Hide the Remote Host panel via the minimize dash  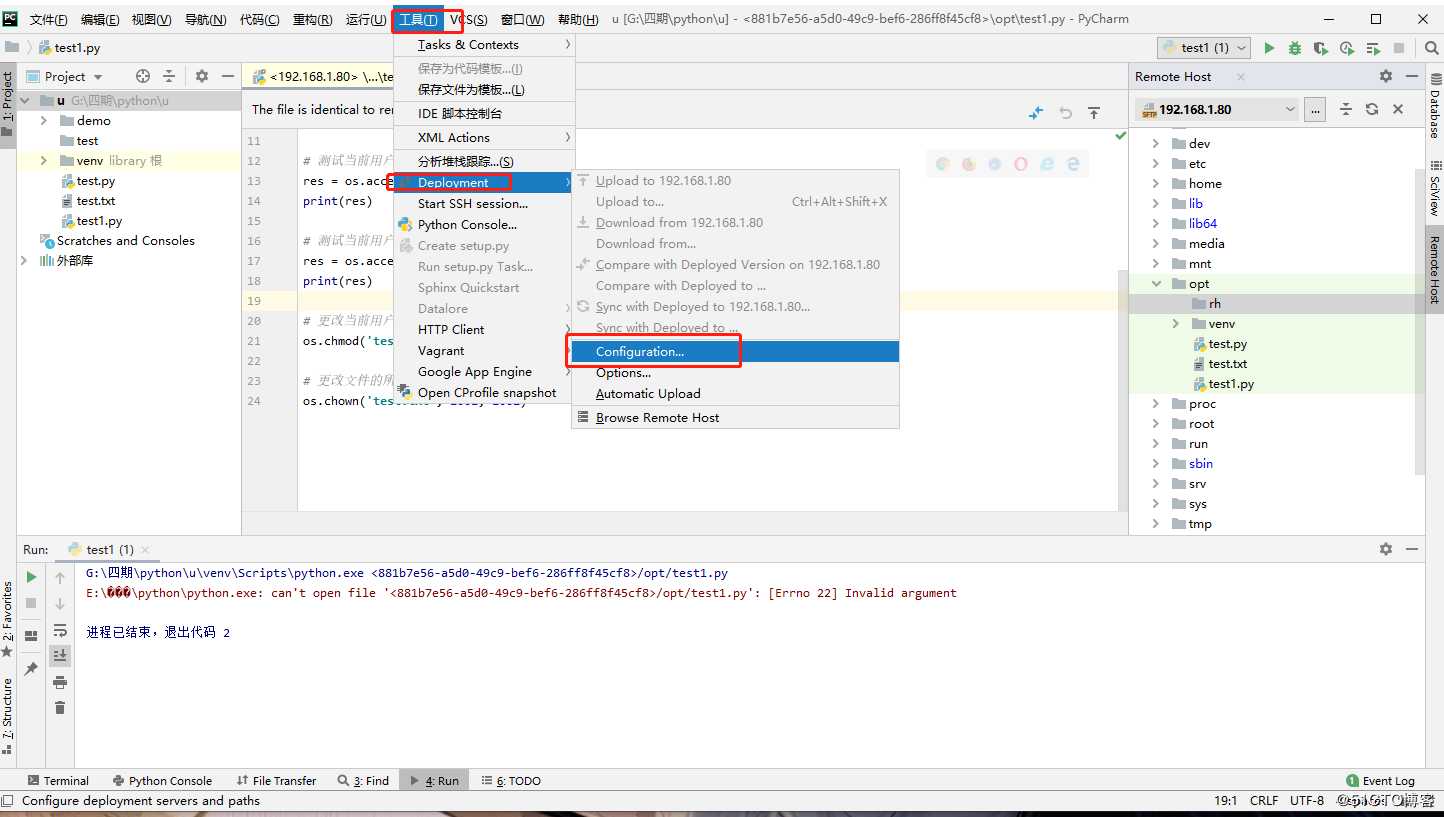point(1412,76)
